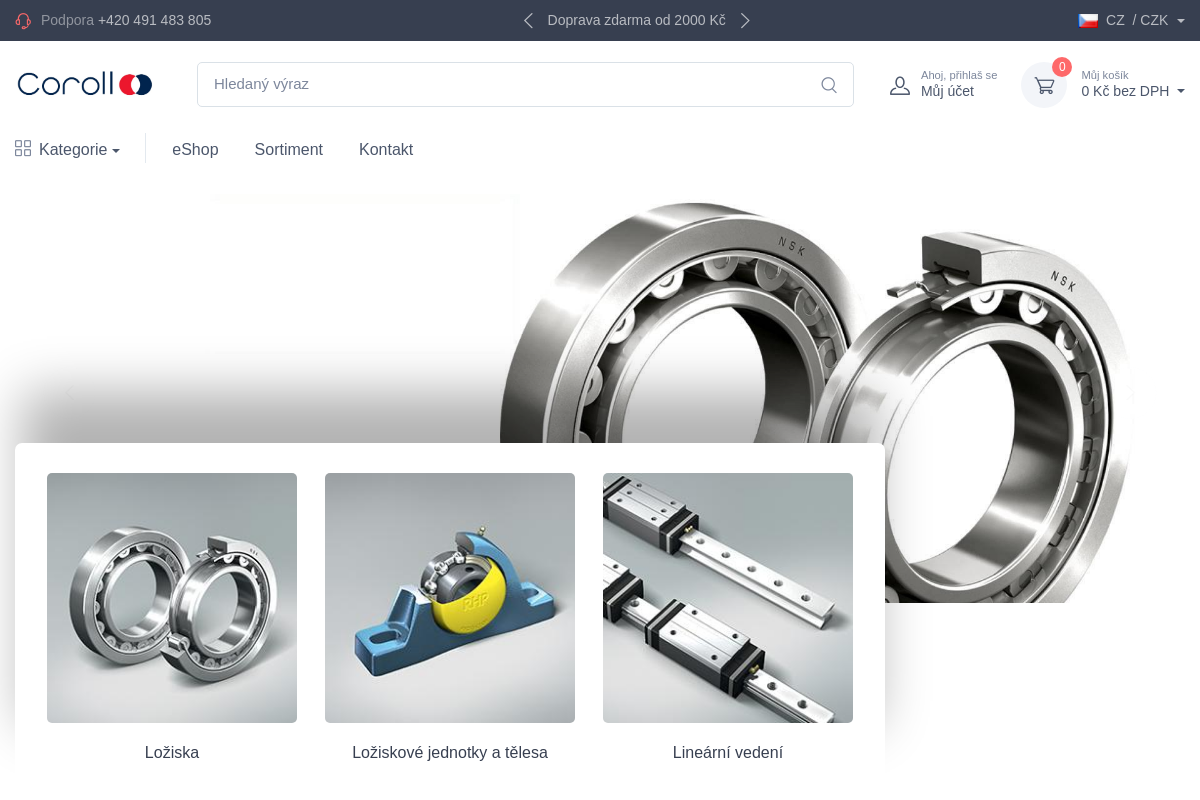1200x800 pixels.
Task: Expand the cart dropdown arrow
Action: 1181,91
